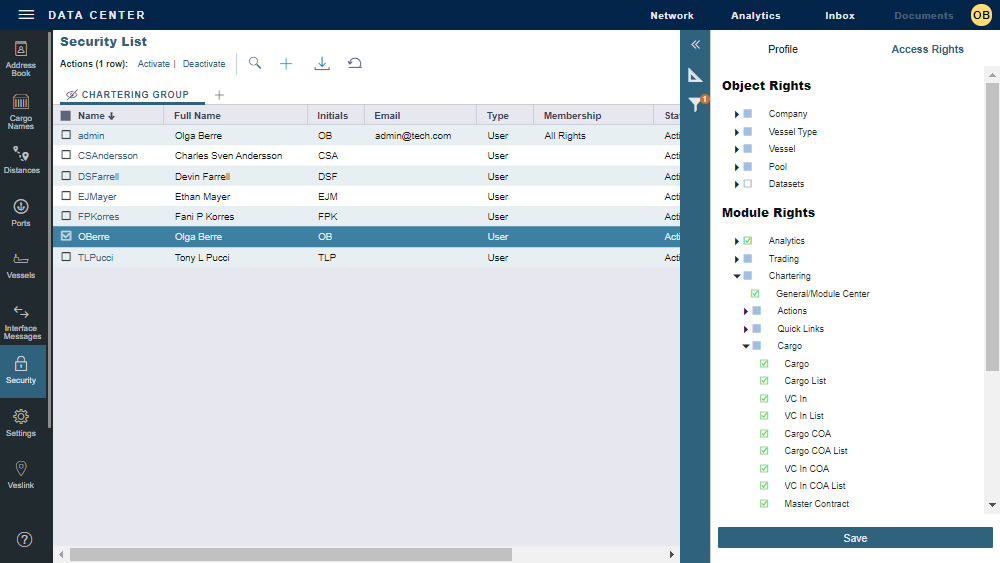The image size is (1000, 563).
Task: Open Analytics from the top navigation
Action: click(x=755, y=16)
